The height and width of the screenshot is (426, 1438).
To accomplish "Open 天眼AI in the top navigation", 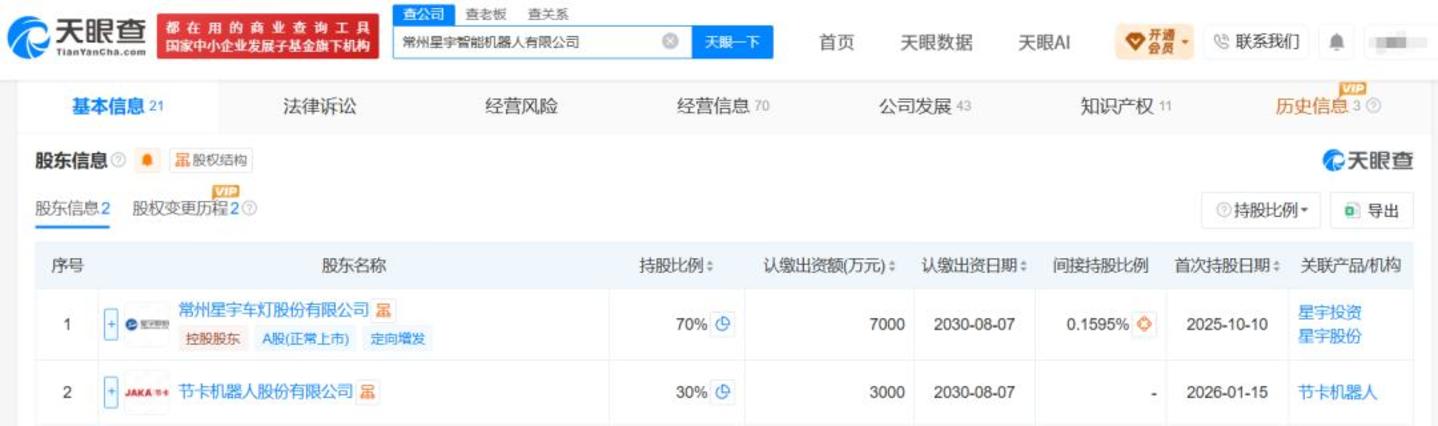I will click(x=1044, y=42).
